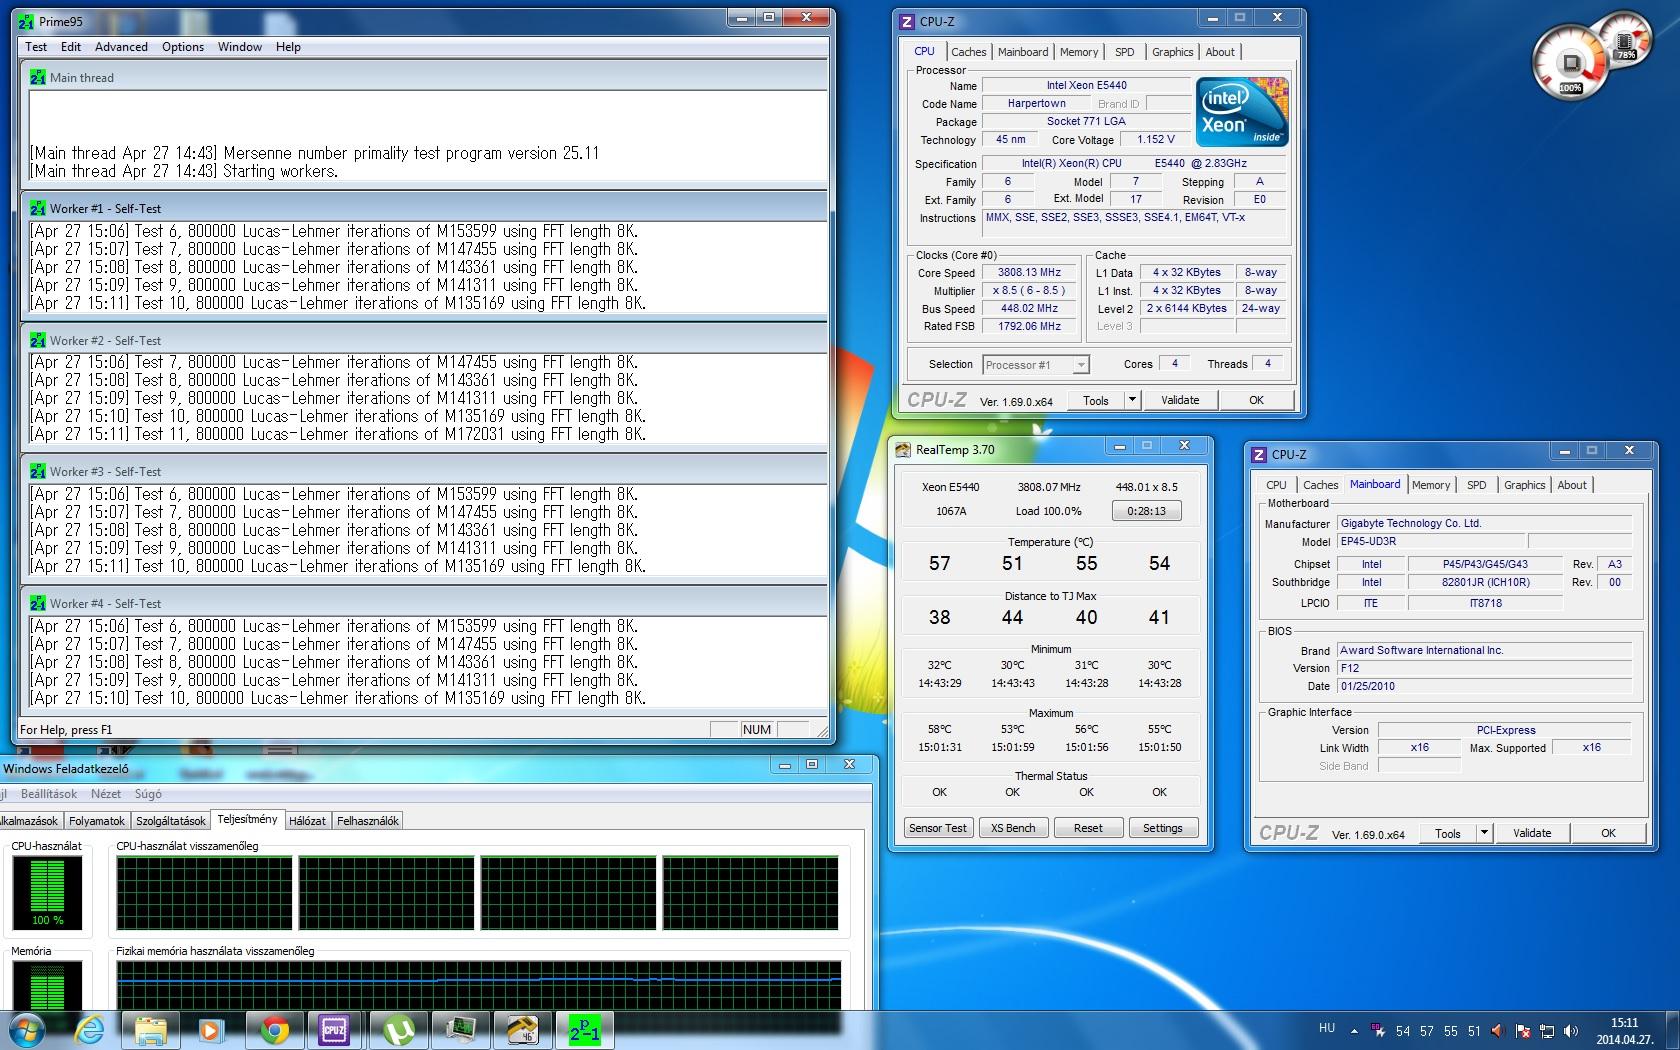The image size is (1680, 1050).
Task: Click the network tray icon
Action: coord(1547,1031)
